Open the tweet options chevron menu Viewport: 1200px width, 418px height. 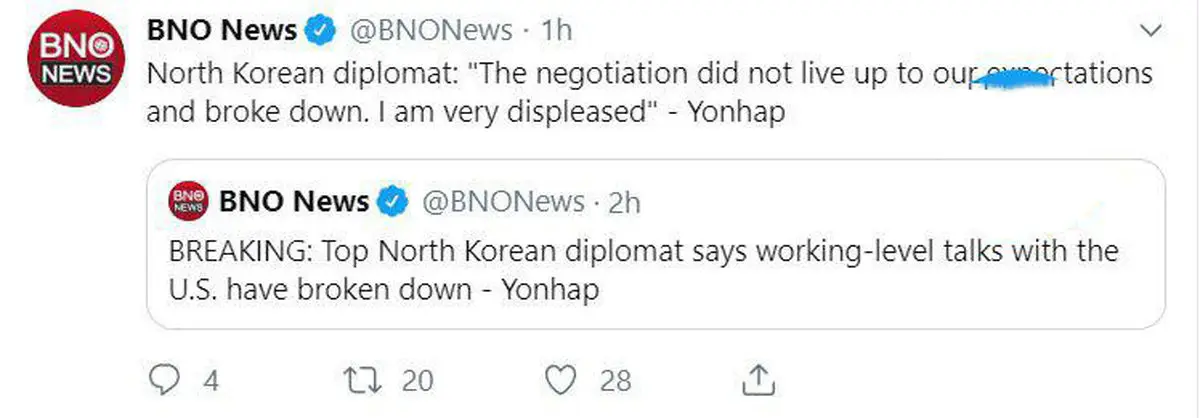point(1149,32)
